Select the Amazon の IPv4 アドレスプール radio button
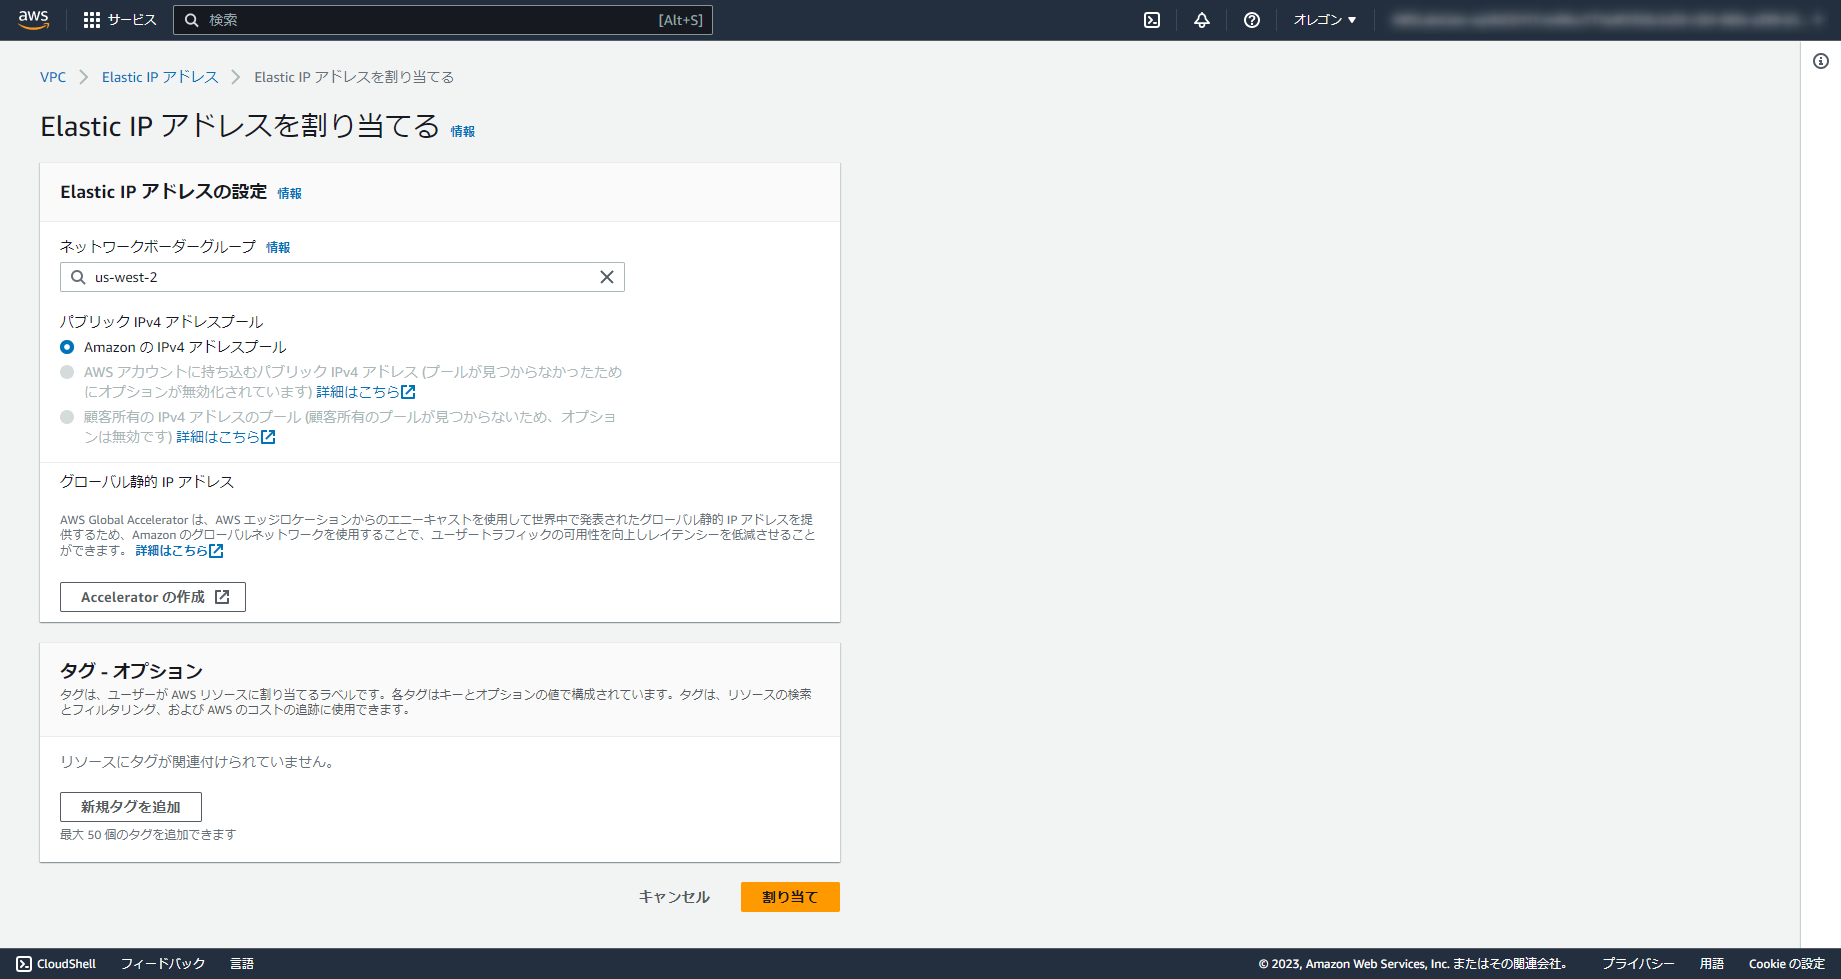 (67, 347)
